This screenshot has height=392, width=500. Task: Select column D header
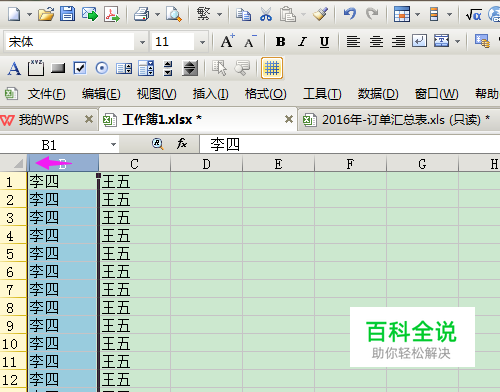coord(207,164)
